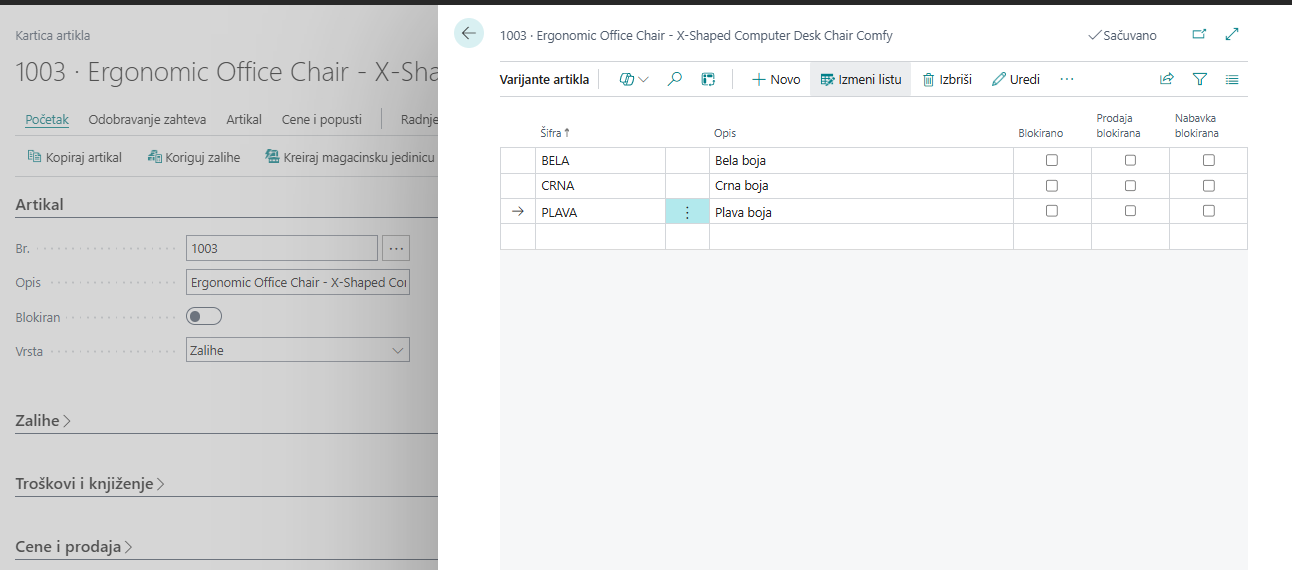
Task: Open the Vrsta dropdown
Action: (298, 350)
